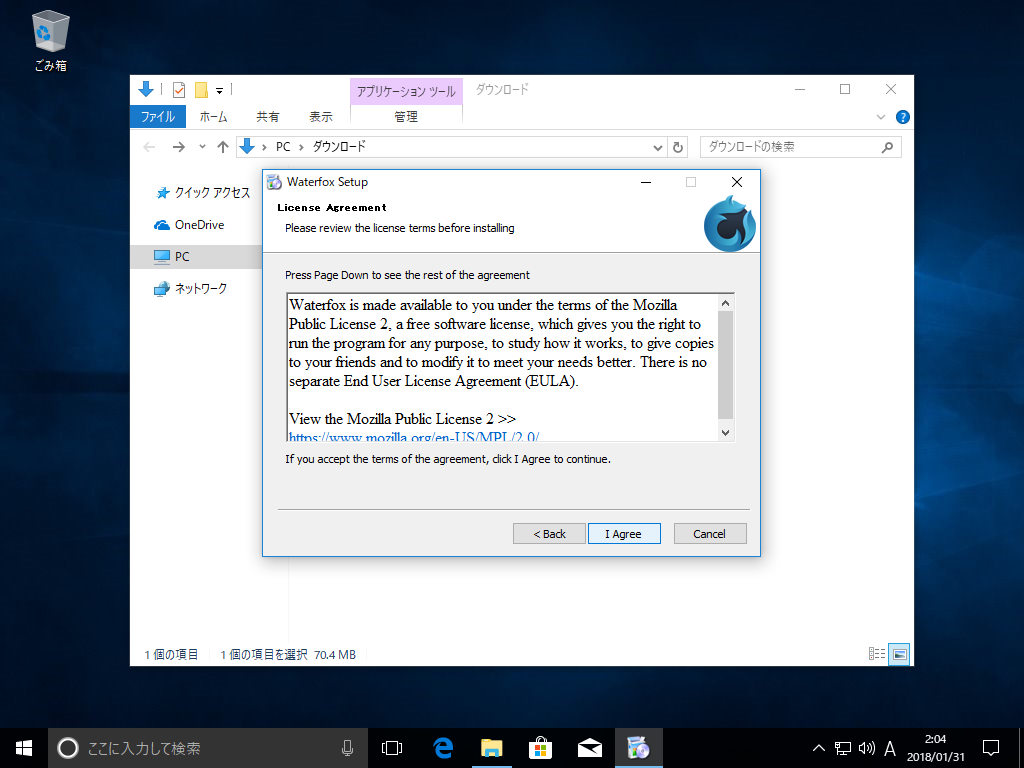Click IME input mode A indicator
The width and height of the screenshot is (1024, 768).
[889, 748]
